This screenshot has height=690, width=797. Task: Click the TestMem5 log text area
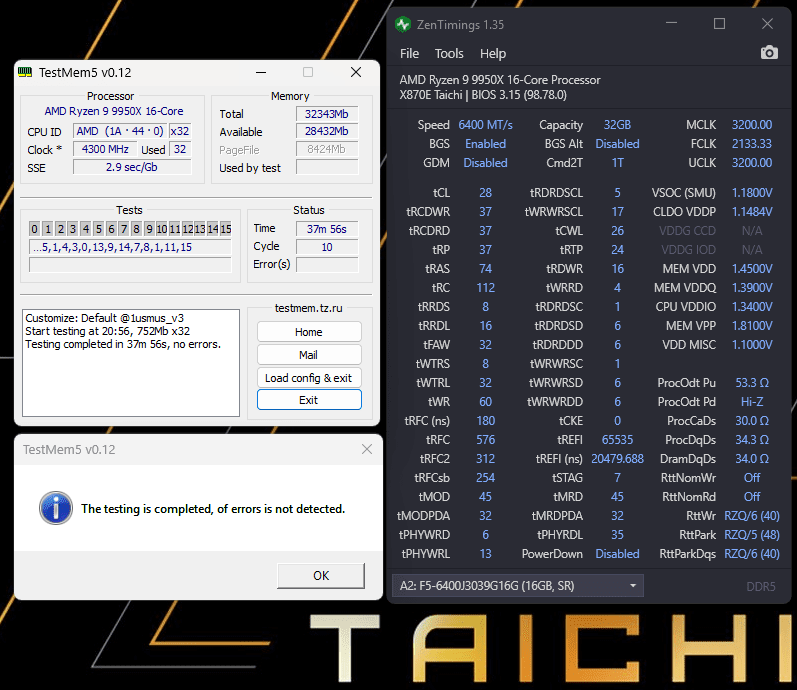tap(131, 363)
